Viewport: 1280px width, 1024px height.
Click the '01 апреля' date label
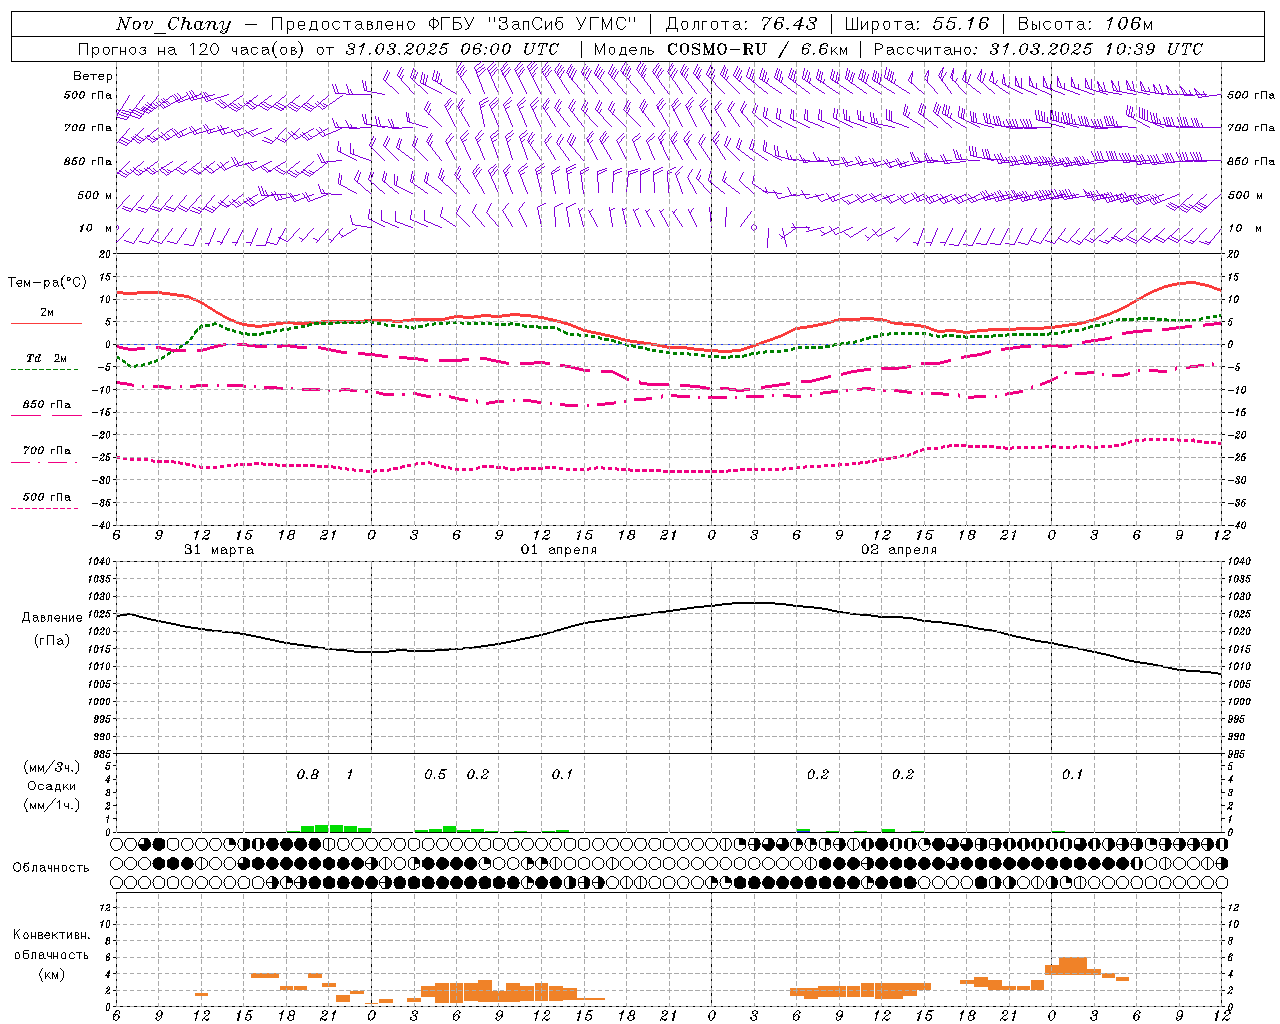coord(559,550)
